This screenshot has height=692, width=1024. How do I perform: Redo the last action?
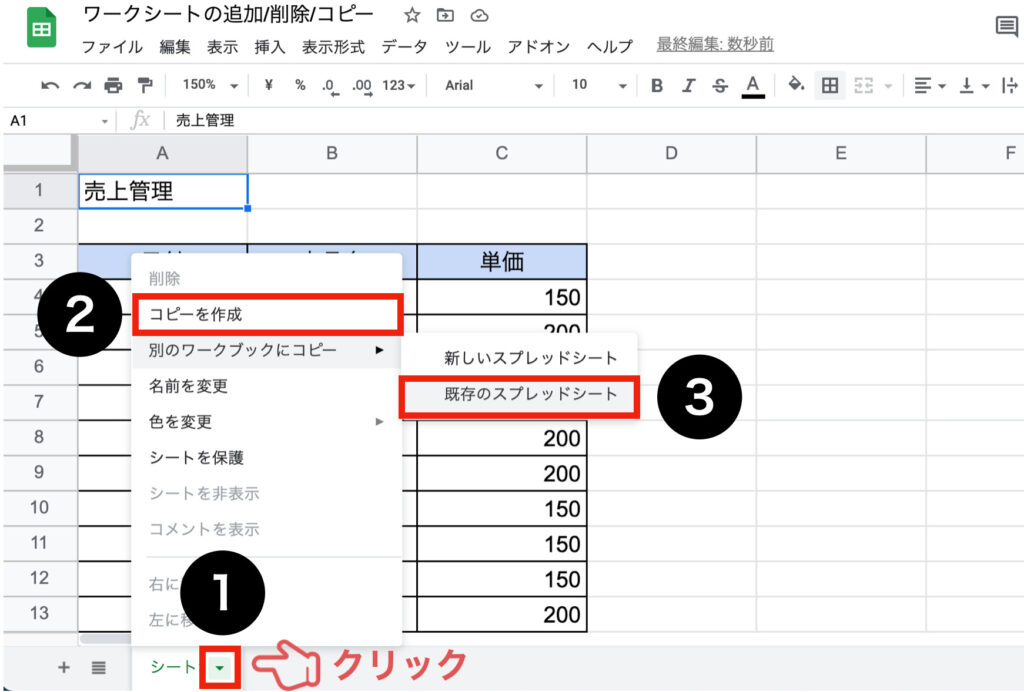(x=82, y=86)
